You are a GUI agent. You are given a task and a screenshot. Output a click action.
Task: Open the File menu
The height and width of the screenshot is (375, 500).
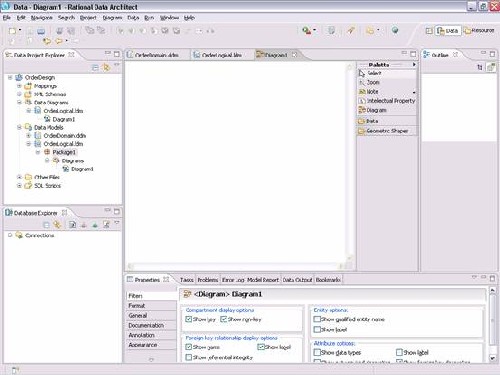7,18
